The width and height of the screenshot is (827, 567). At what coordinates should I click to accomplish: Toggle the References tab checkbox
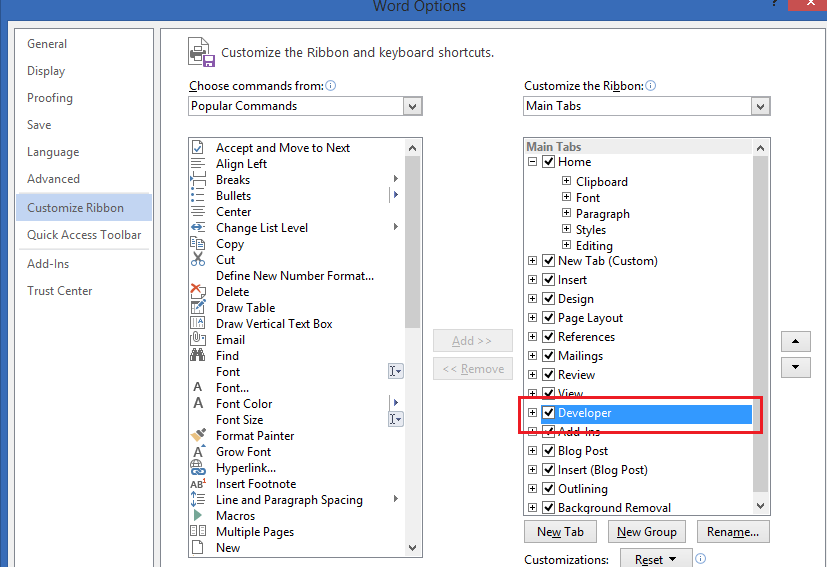click(x=549, y=337)
